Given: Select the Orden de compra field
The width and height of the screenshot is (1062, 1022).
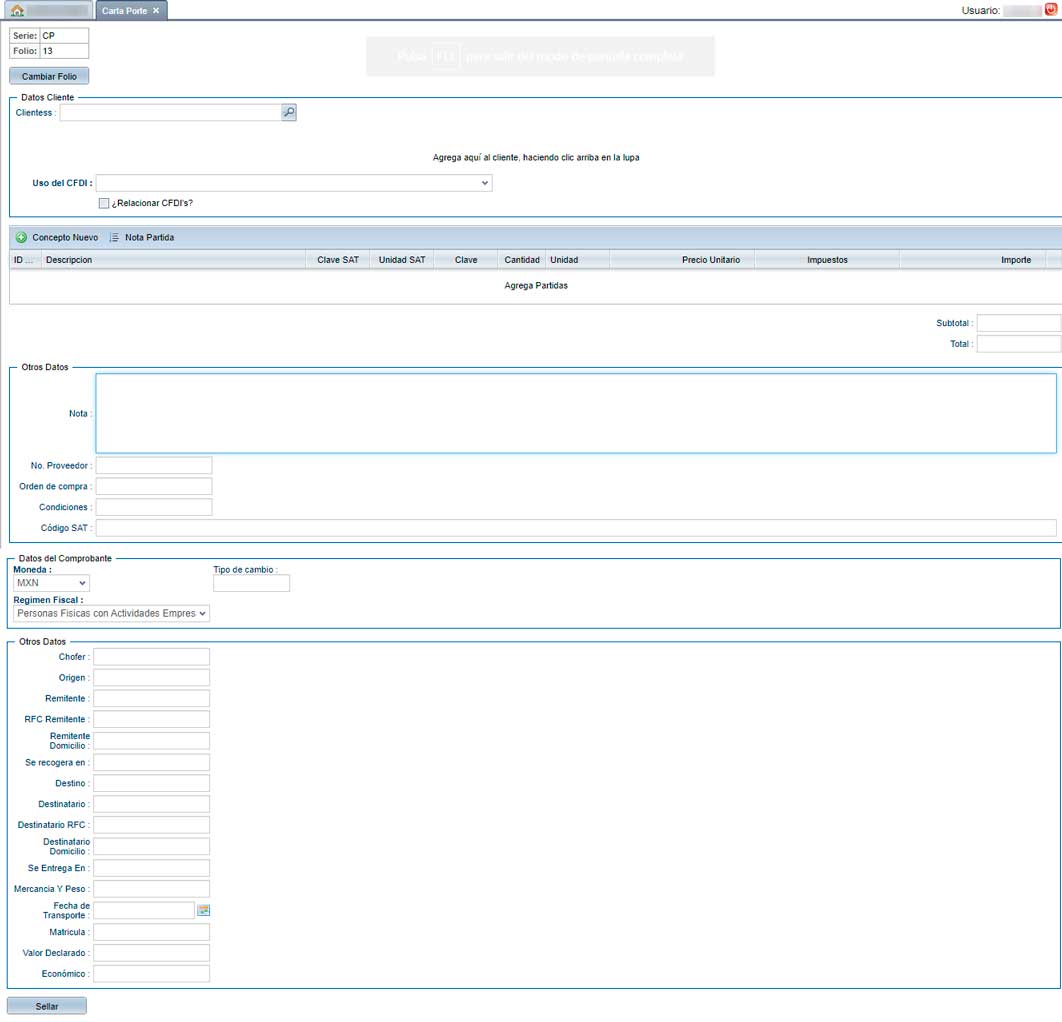Looking at the screenshot, I should click(154, 486).
